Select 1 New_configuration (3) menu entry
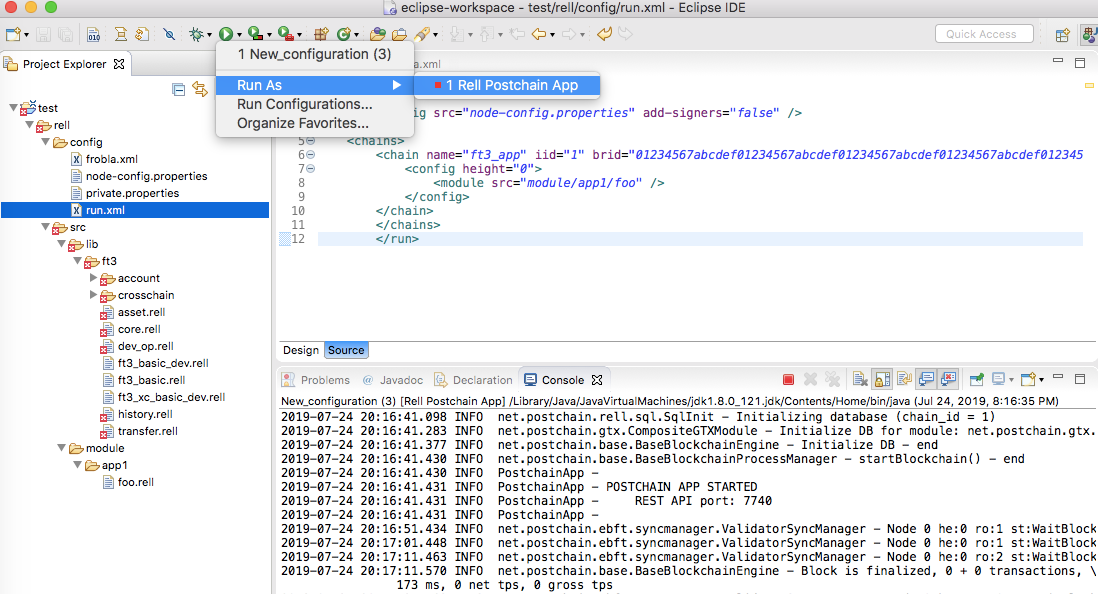1098x594 pixels. pyautogui.click(x=314, y=54)
